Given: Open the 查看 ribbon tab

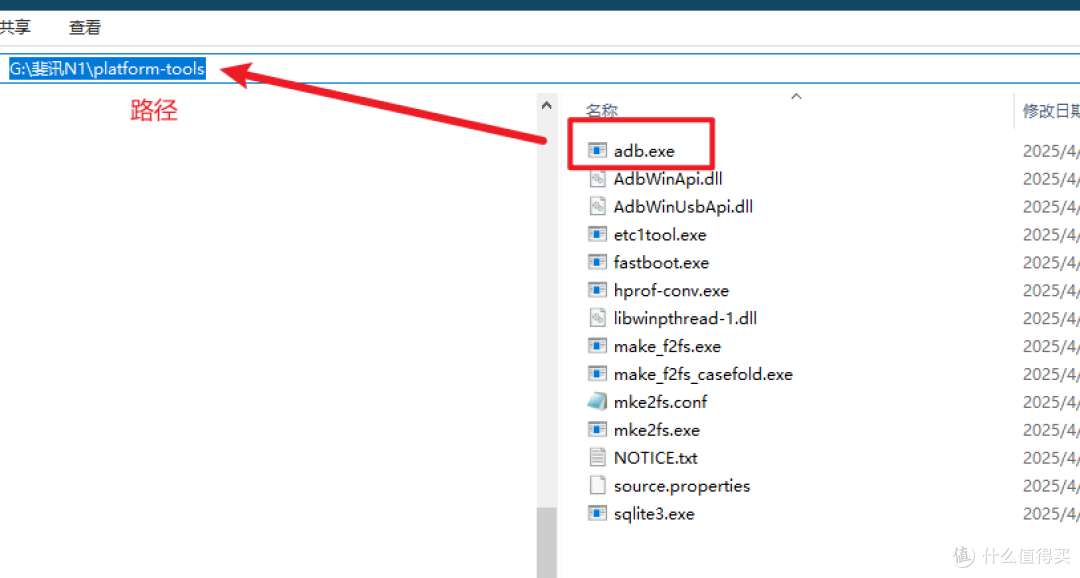Looking at the screenshot, I should pyautogui.click(x=85, y=28).
